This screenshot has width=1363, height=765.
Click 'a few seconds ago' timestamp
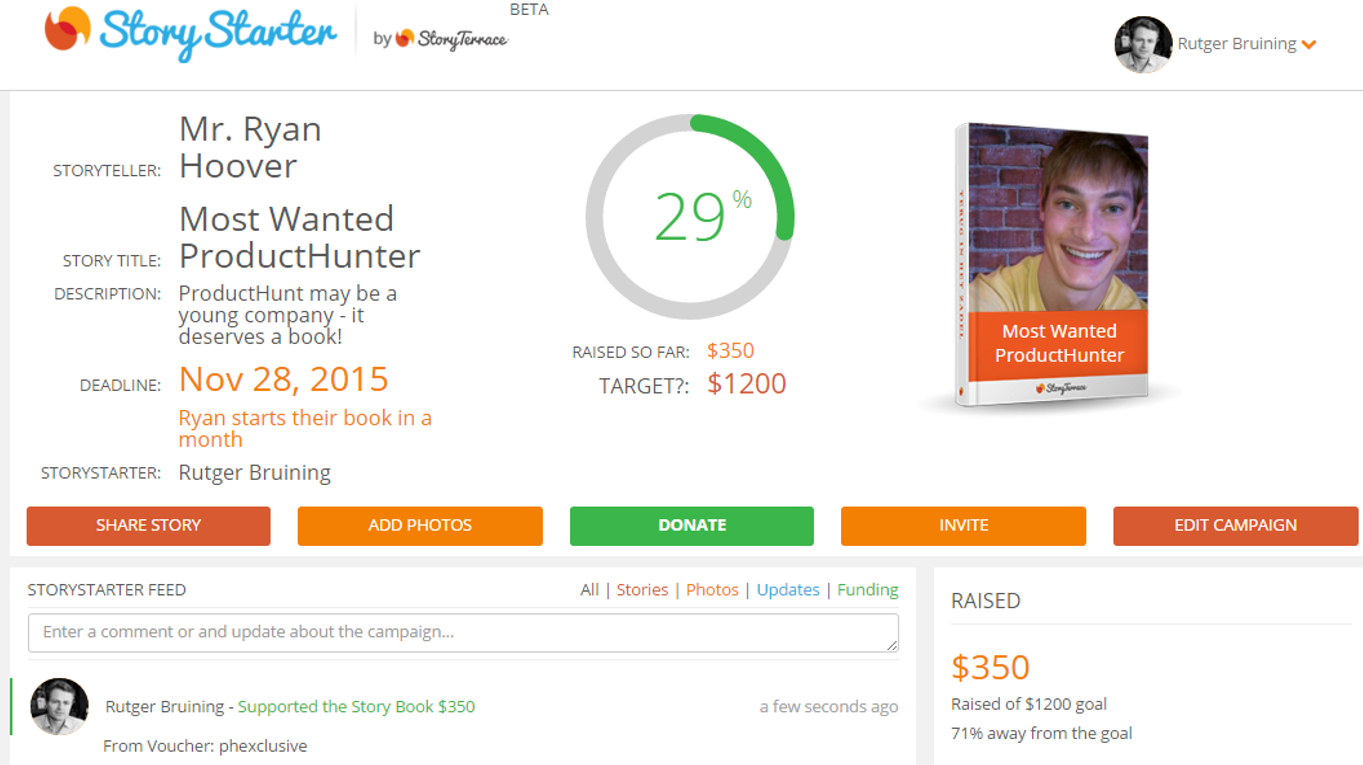[829, 707]
